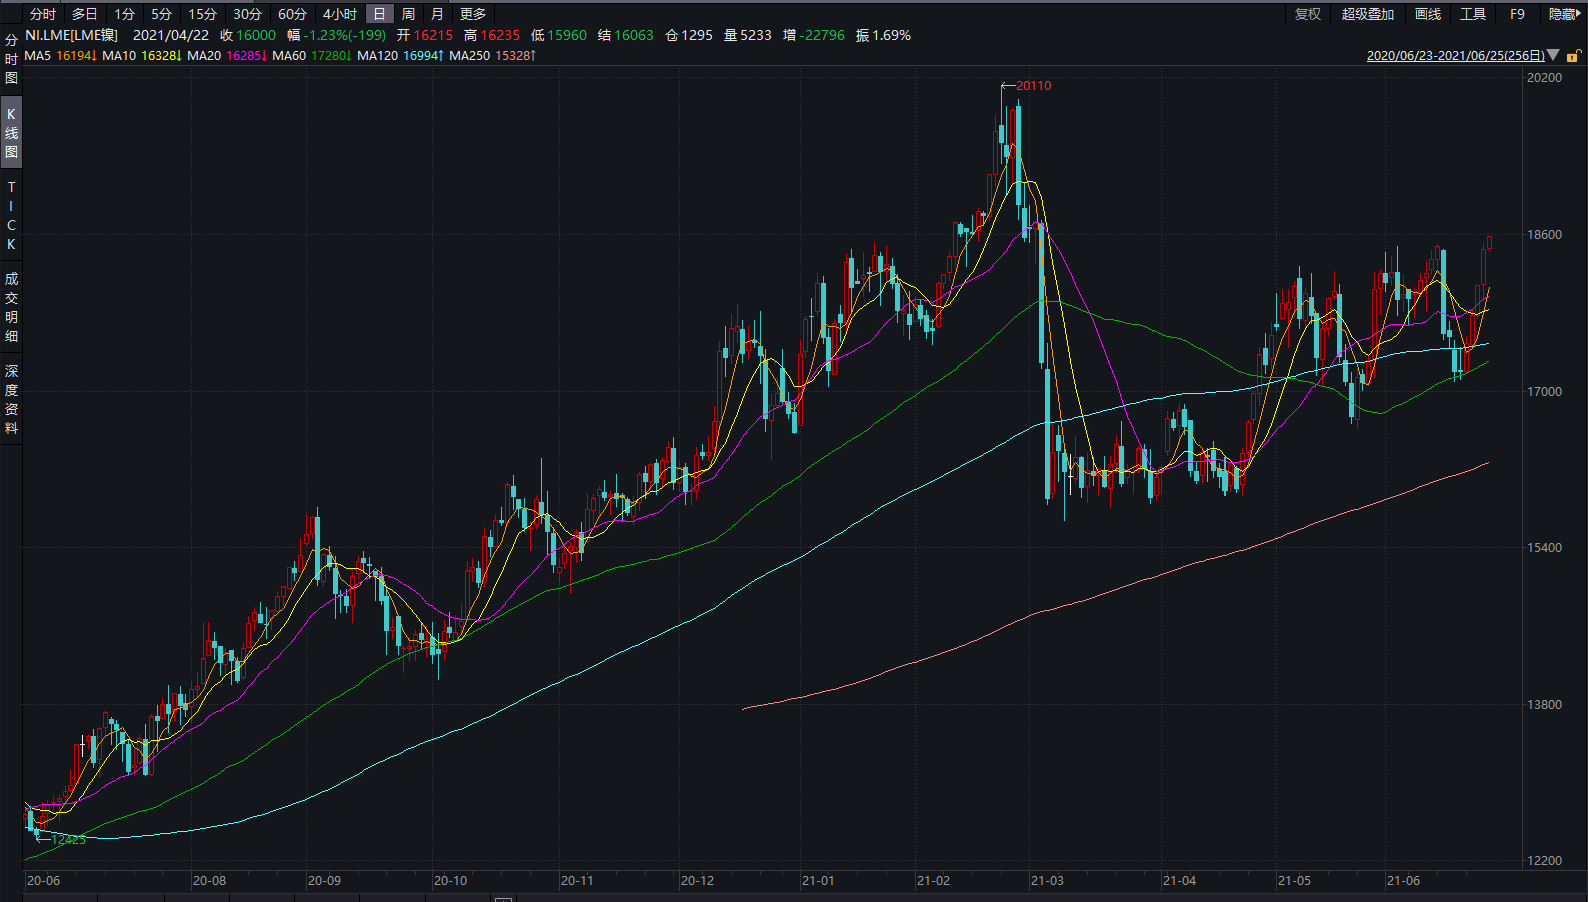
Task: Open the 分时图 sidebar view
Action: click(x=11, y=59)
